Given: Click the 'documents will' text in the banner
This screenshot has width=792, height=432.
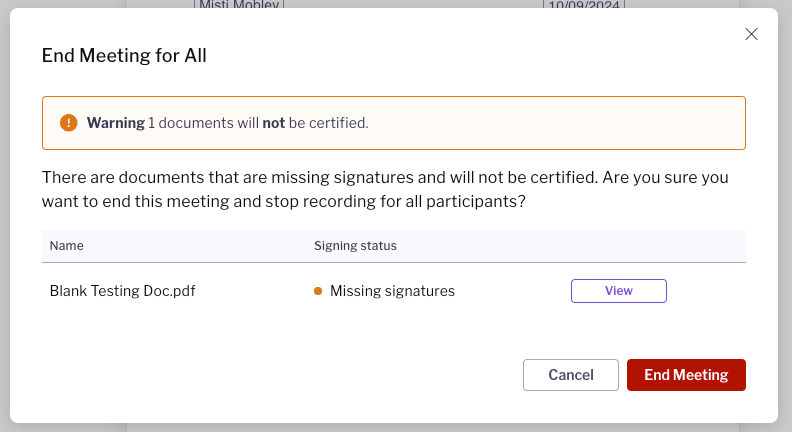Looking at the screenshot, I should click(208, 123).
